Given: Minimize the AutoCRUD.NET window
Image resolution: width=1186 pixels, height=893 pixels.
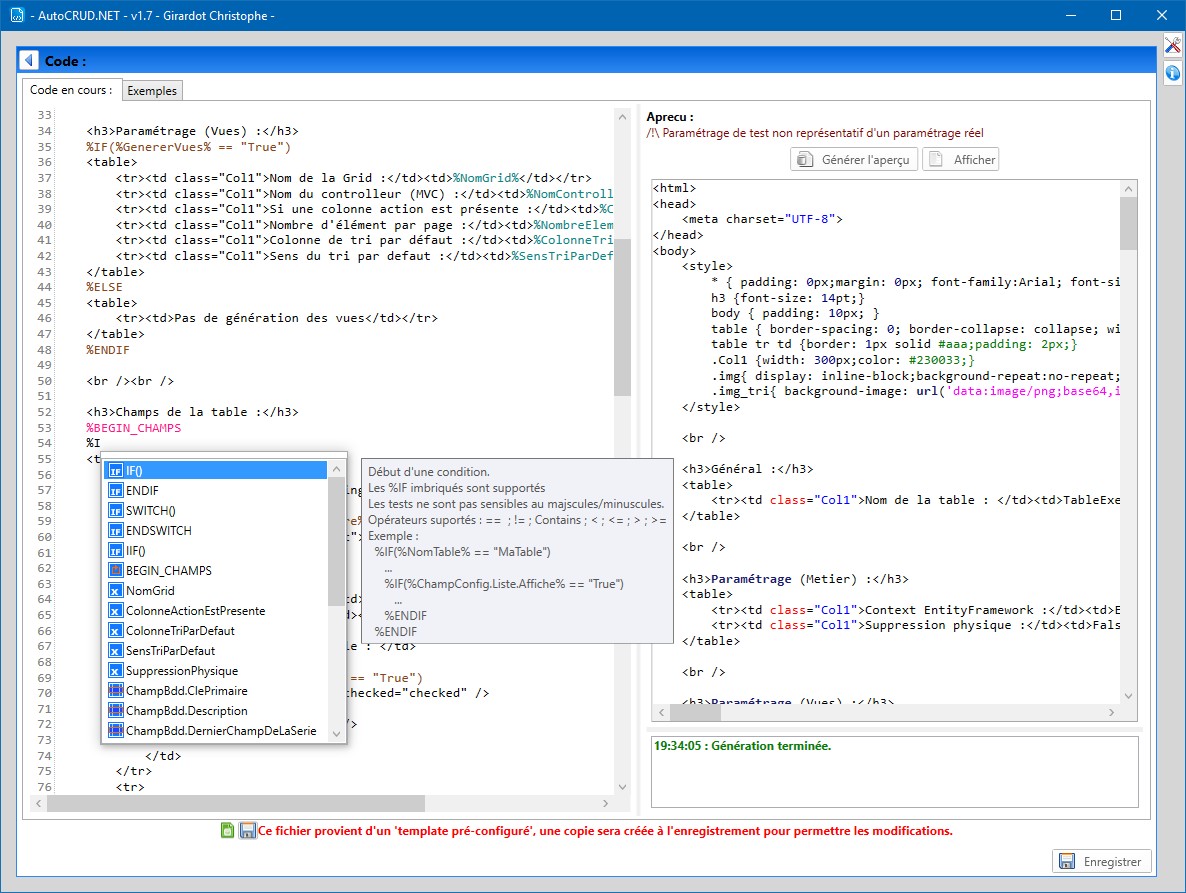Looking at the screenshot, I should tap(1070, 15).
